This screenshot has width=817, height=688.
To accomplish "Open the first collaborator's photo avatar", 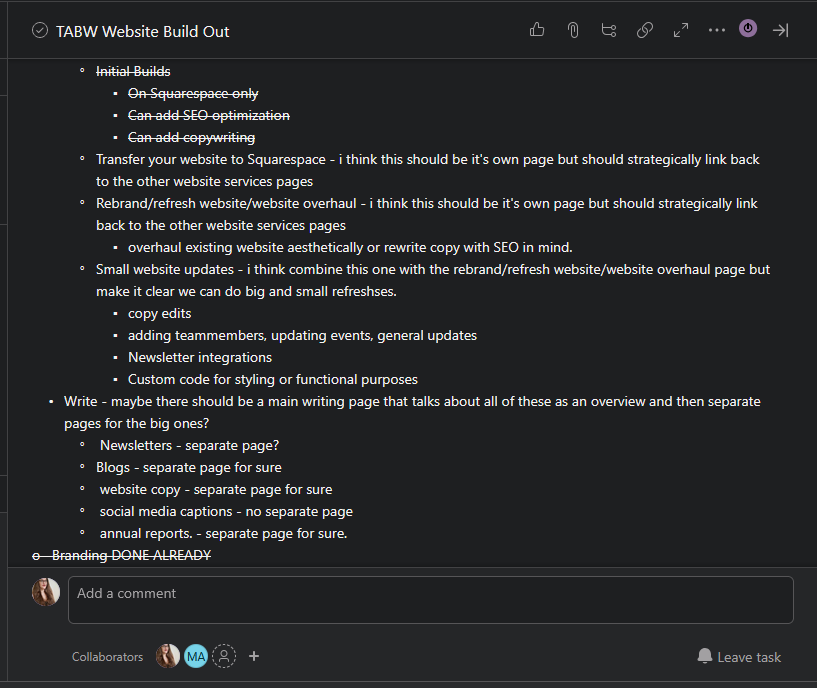I will pos(168,656).
